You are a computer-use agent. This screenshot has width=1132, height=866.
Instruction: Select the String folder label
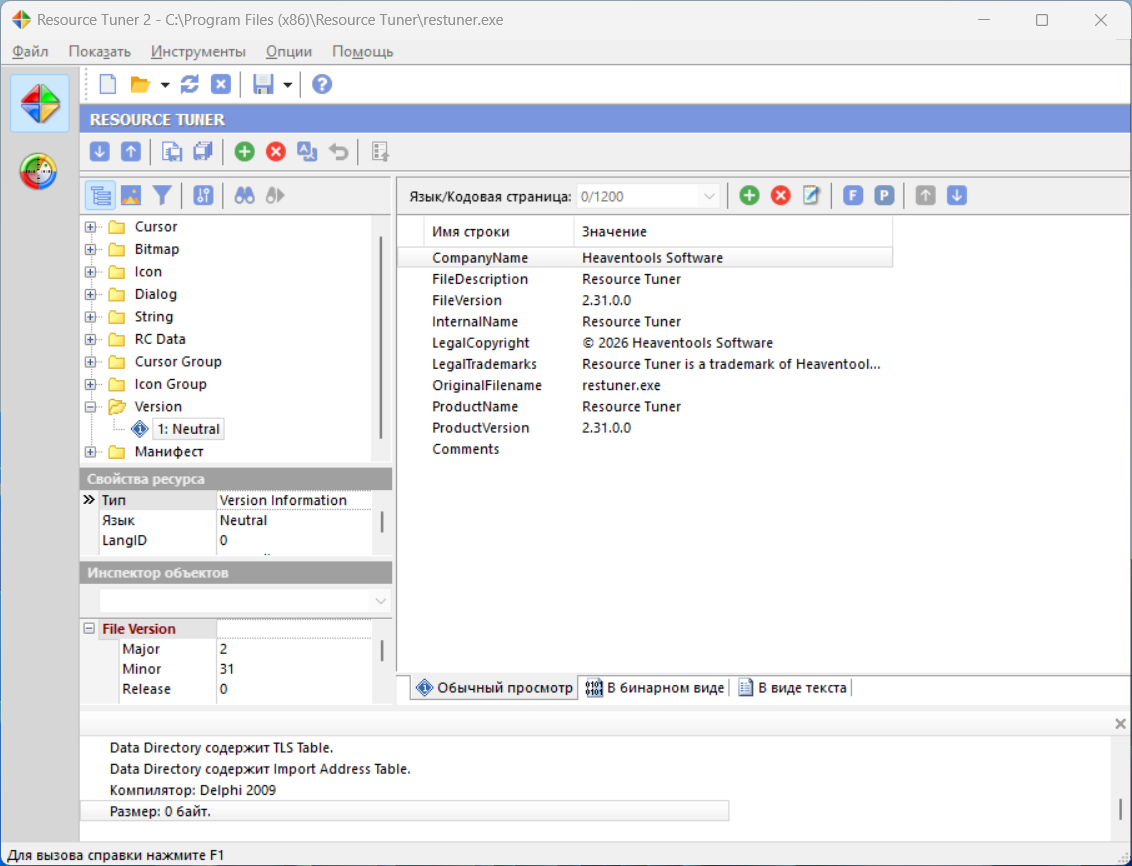[154, 316]
